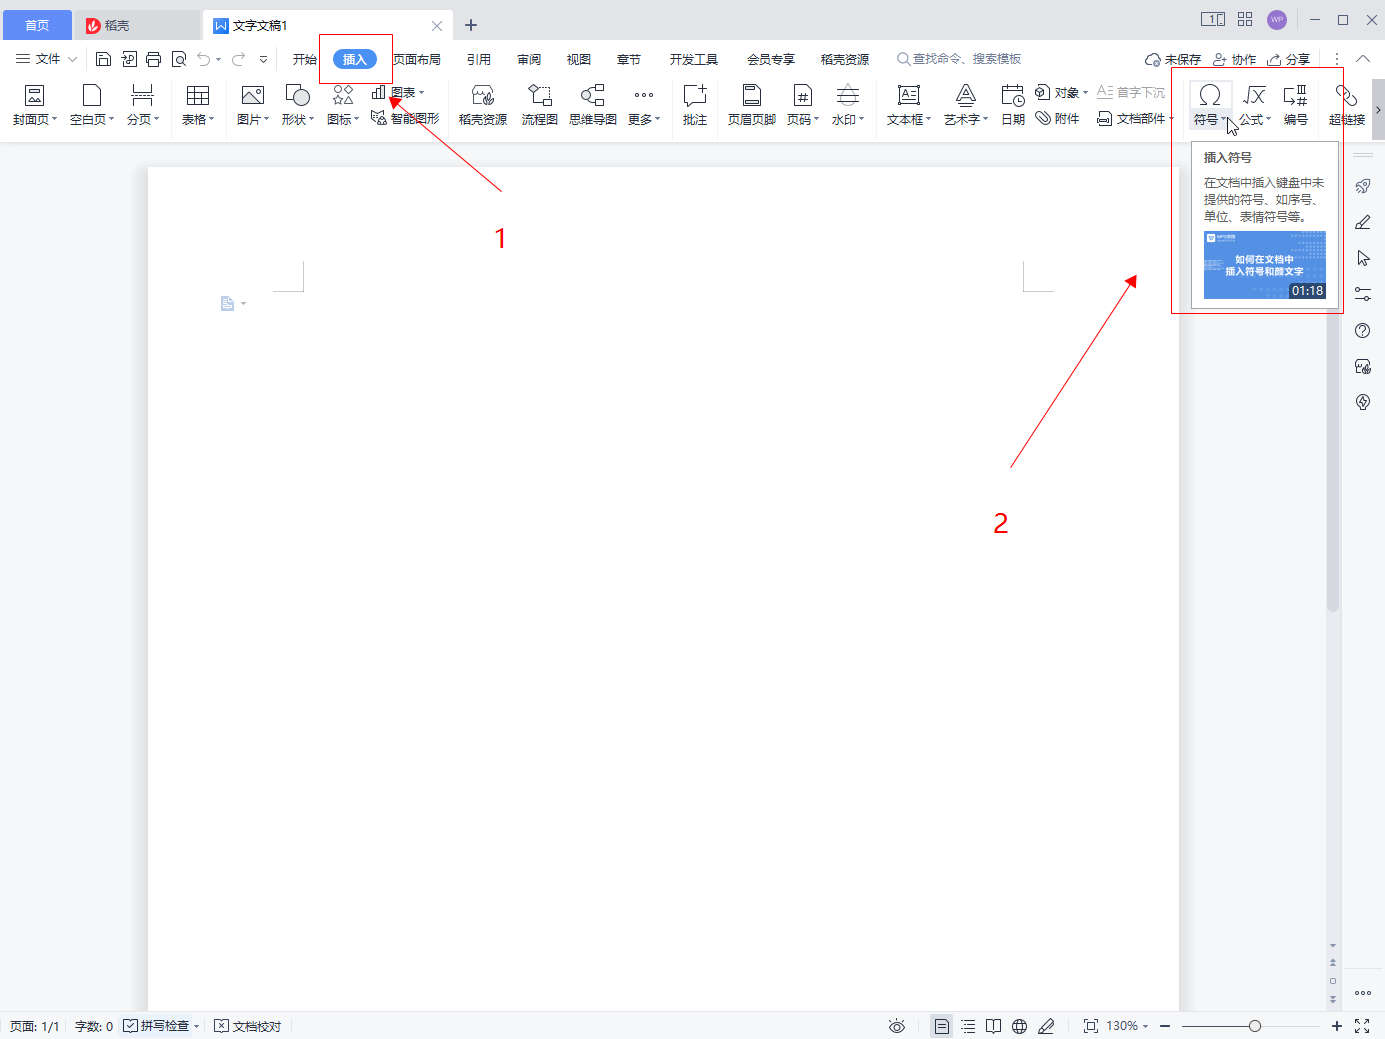Go to the 引用 ribbon tab
1385x1039 pixels.
tap(479, 59)
